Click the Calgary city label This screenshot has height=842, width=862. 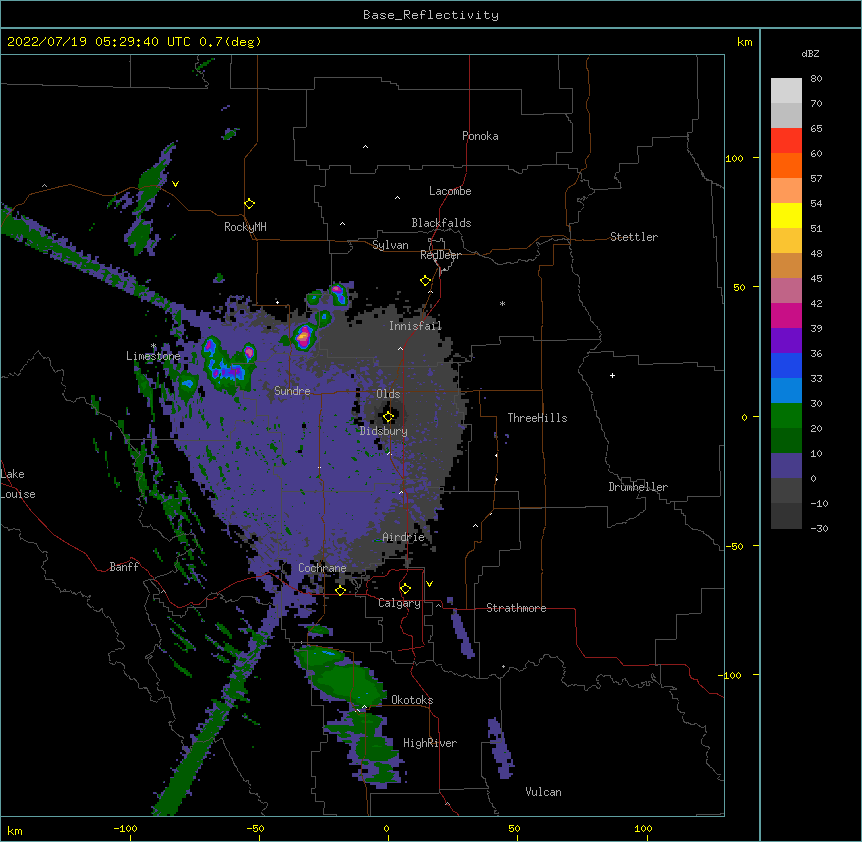coord(399,603)
